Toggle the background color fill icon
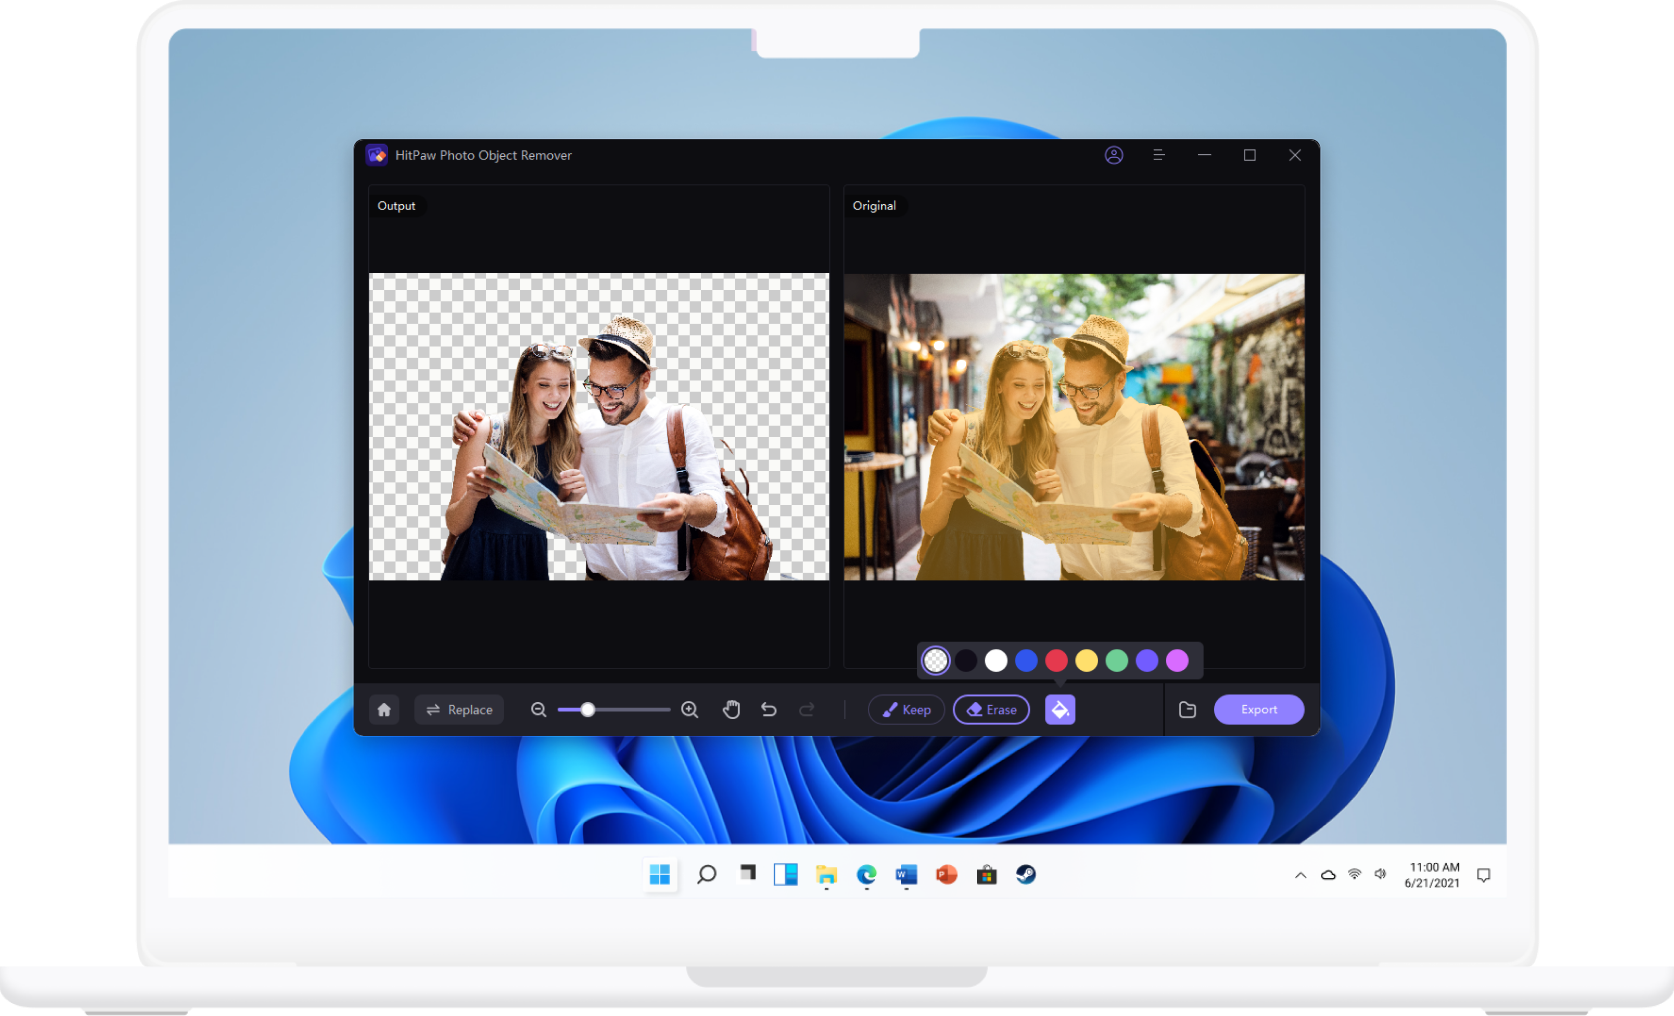The height and width of the screenshot is (1016, 1674). pos(1060,710)
